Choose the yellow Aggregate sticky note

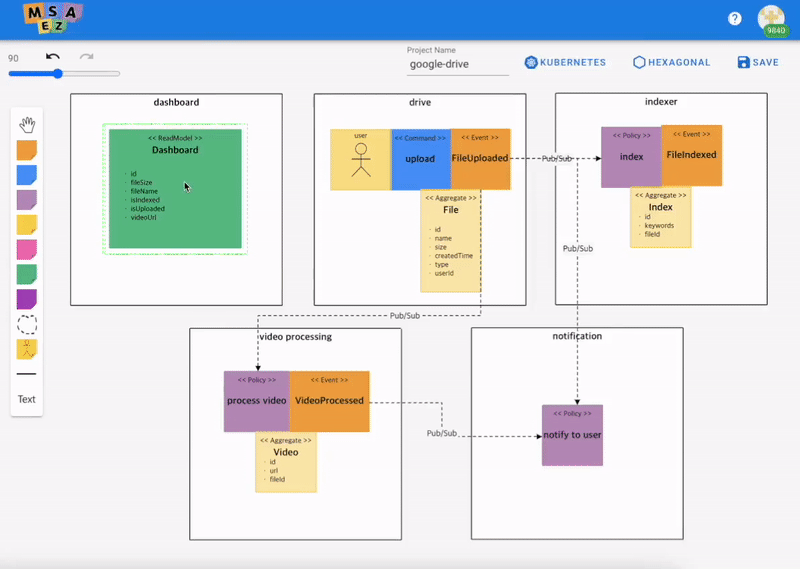pyautogui.click(x=27, y=225)
